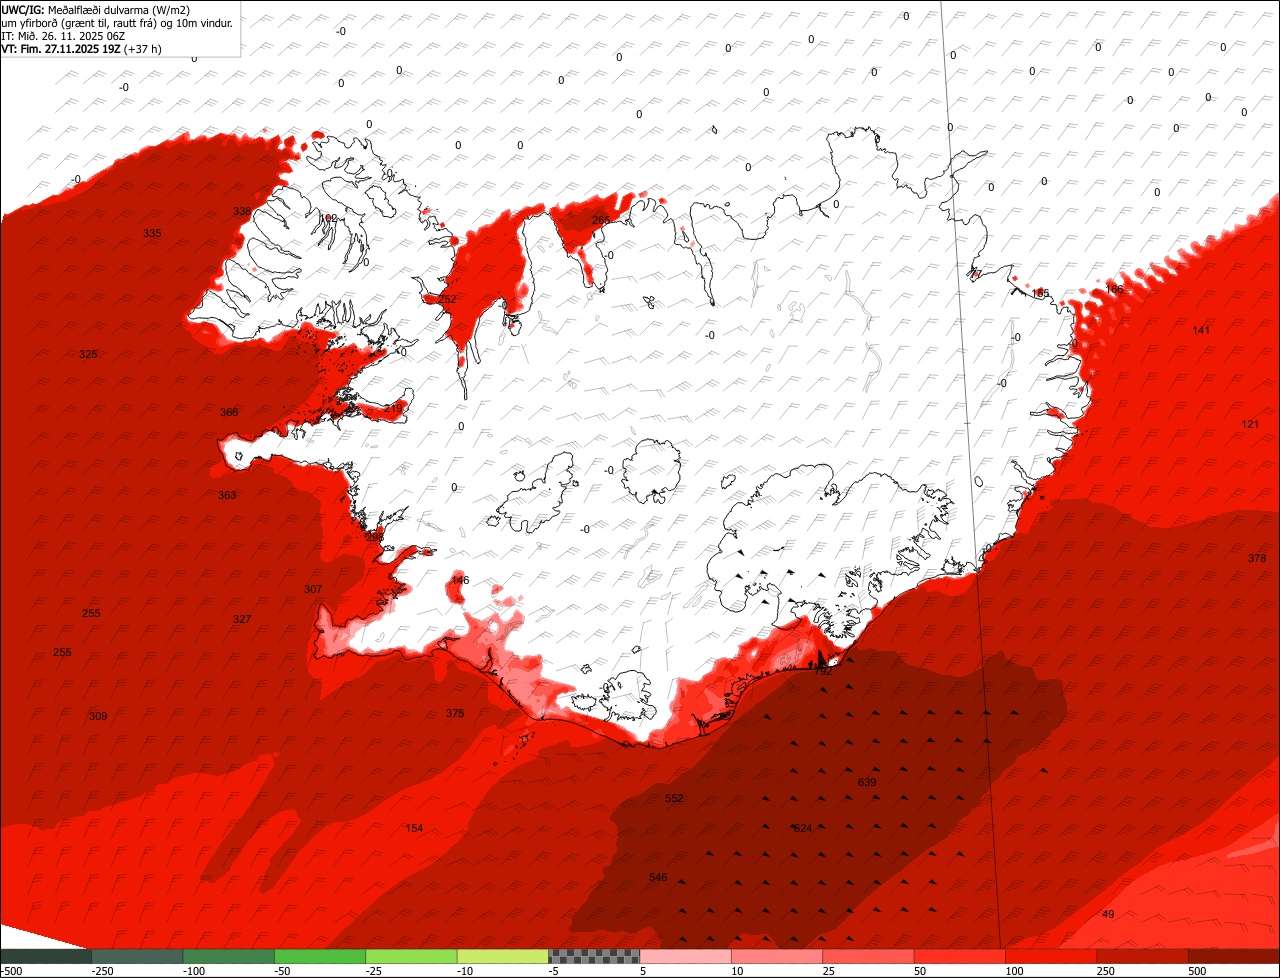
Task: Click the map value '335'
Action: point(152,233)
